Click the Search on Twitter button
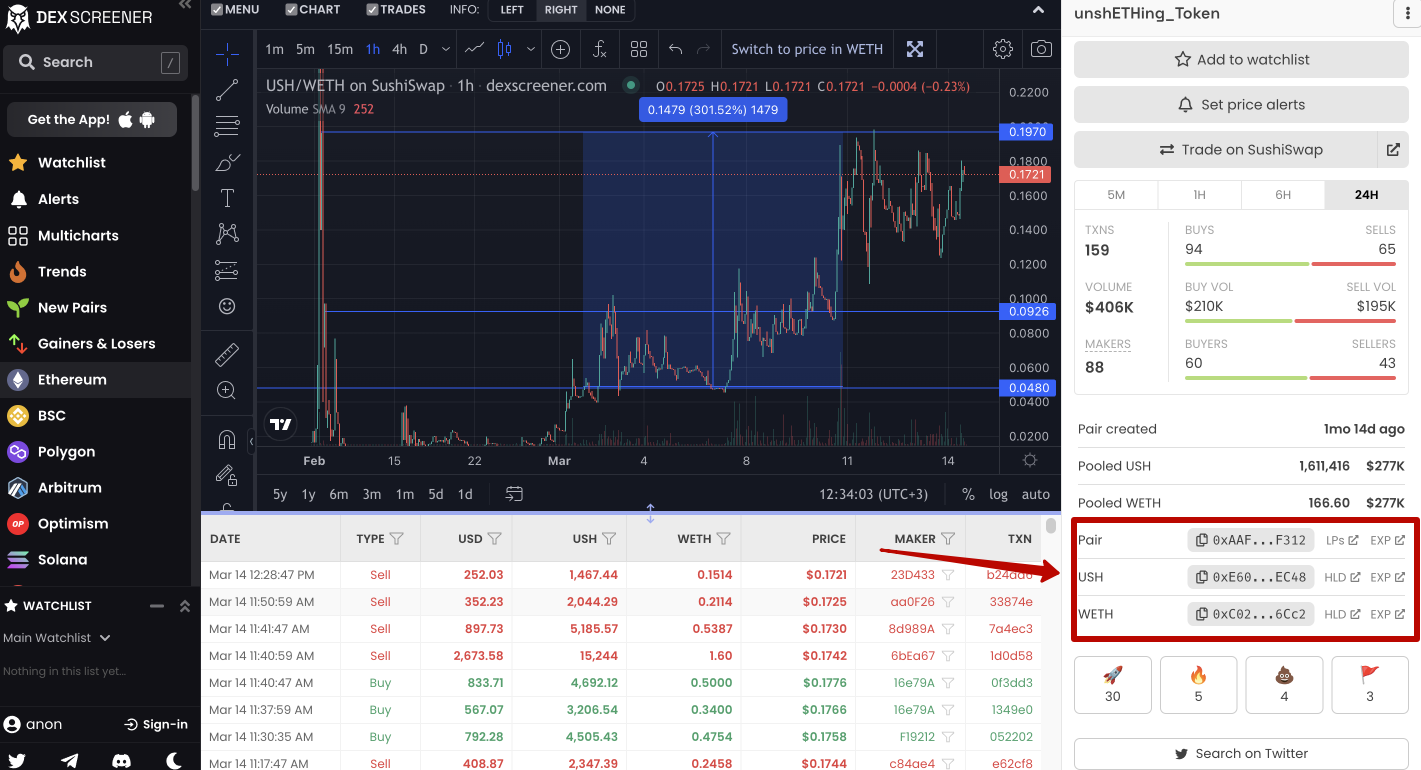The width and height of the screenshot is (1421, 770). 1241,754
